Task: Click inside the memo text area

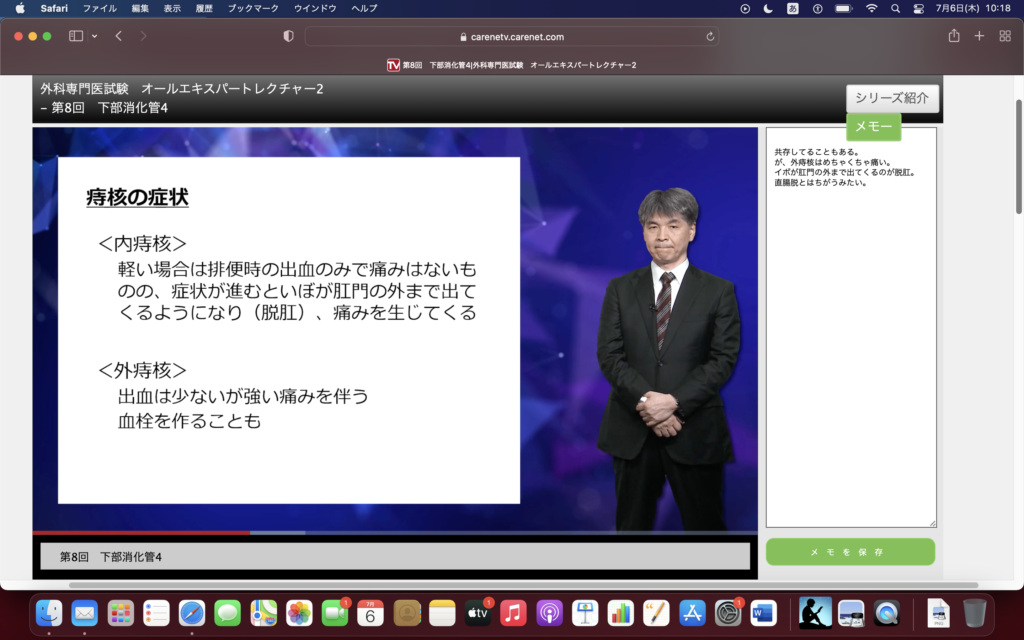Action: (851, 350)
